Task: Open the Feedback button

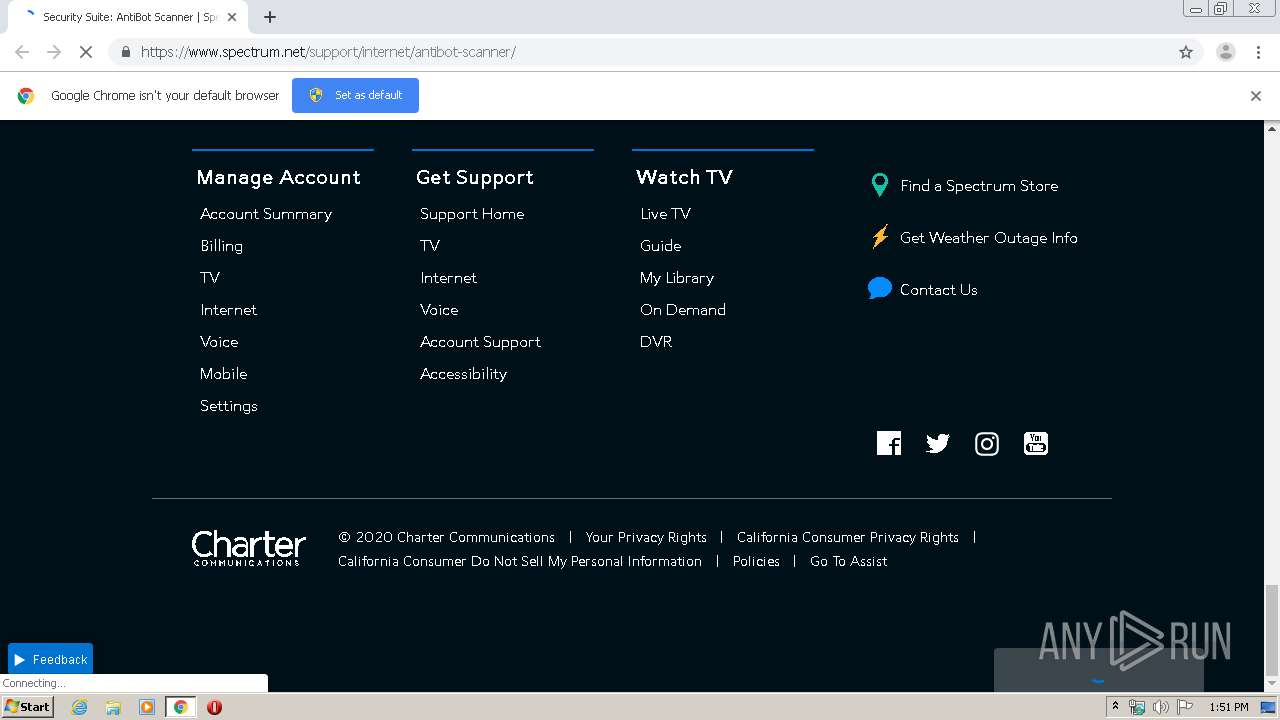Action: (50, 659)
